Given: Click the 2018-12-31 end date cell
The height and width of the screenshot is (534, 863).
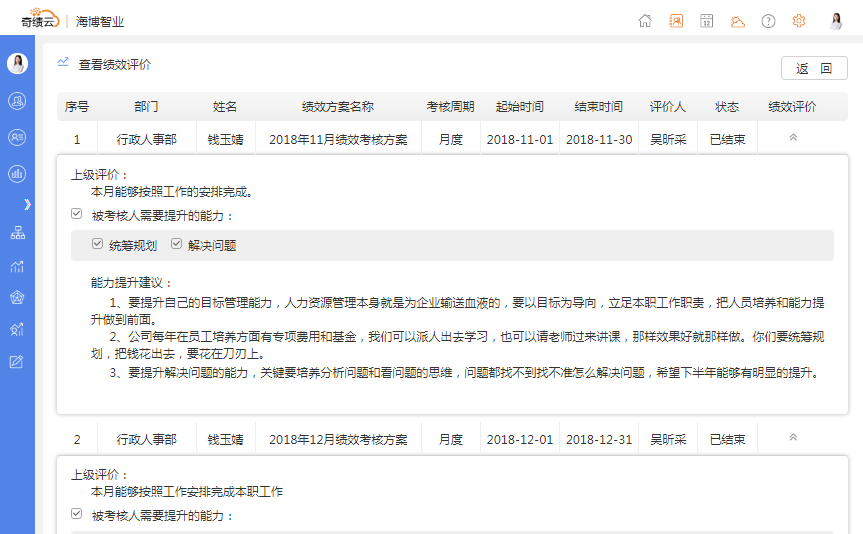Looking at the screenshot, I should click(x=599, y=439).
